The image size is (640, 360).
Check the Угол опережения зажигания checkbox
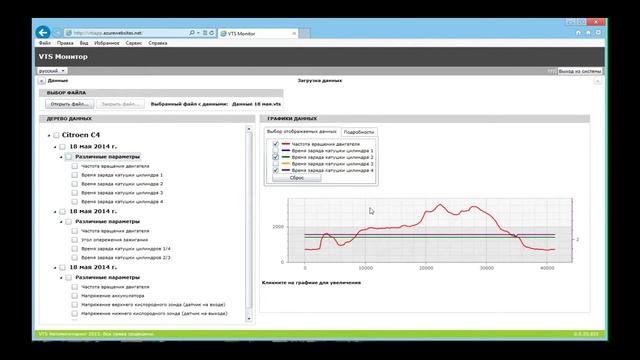[x=74, y=240]
